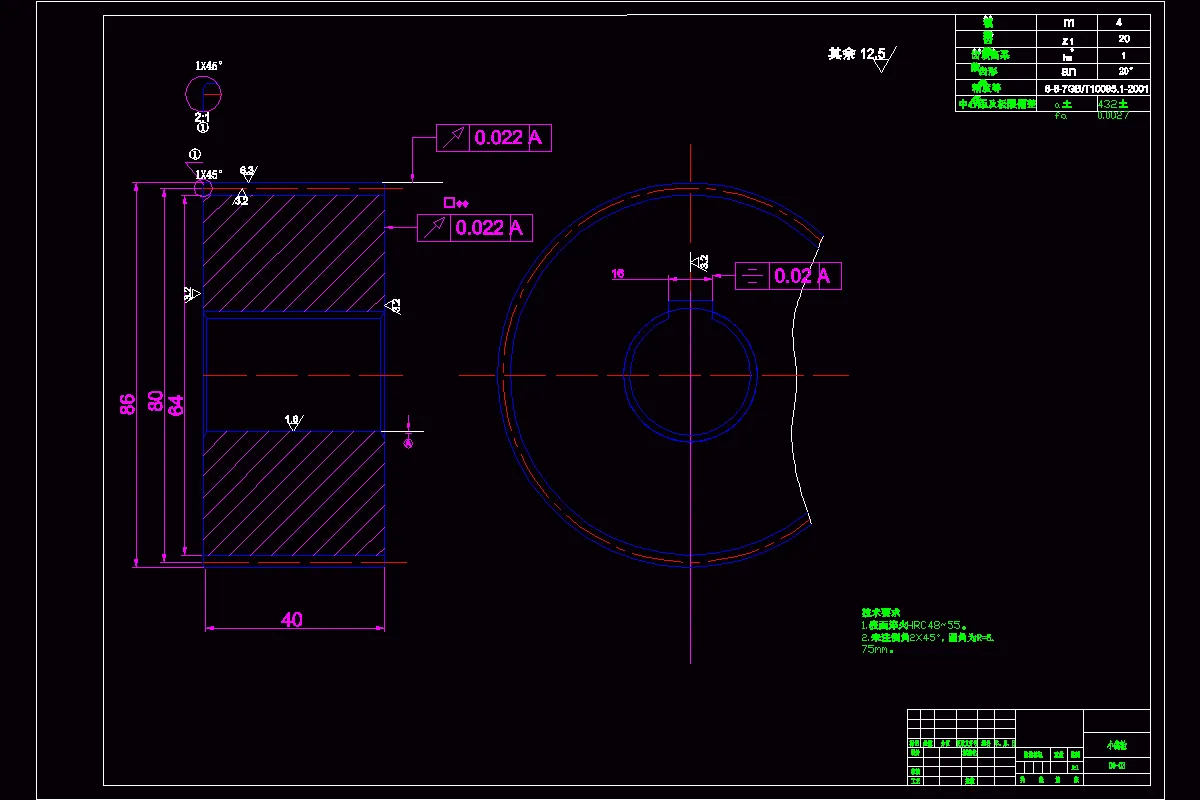The width and height of the screenshot is (1200, 800).
Task: Click the 40 gear width dimension
Action: (291, 620)
